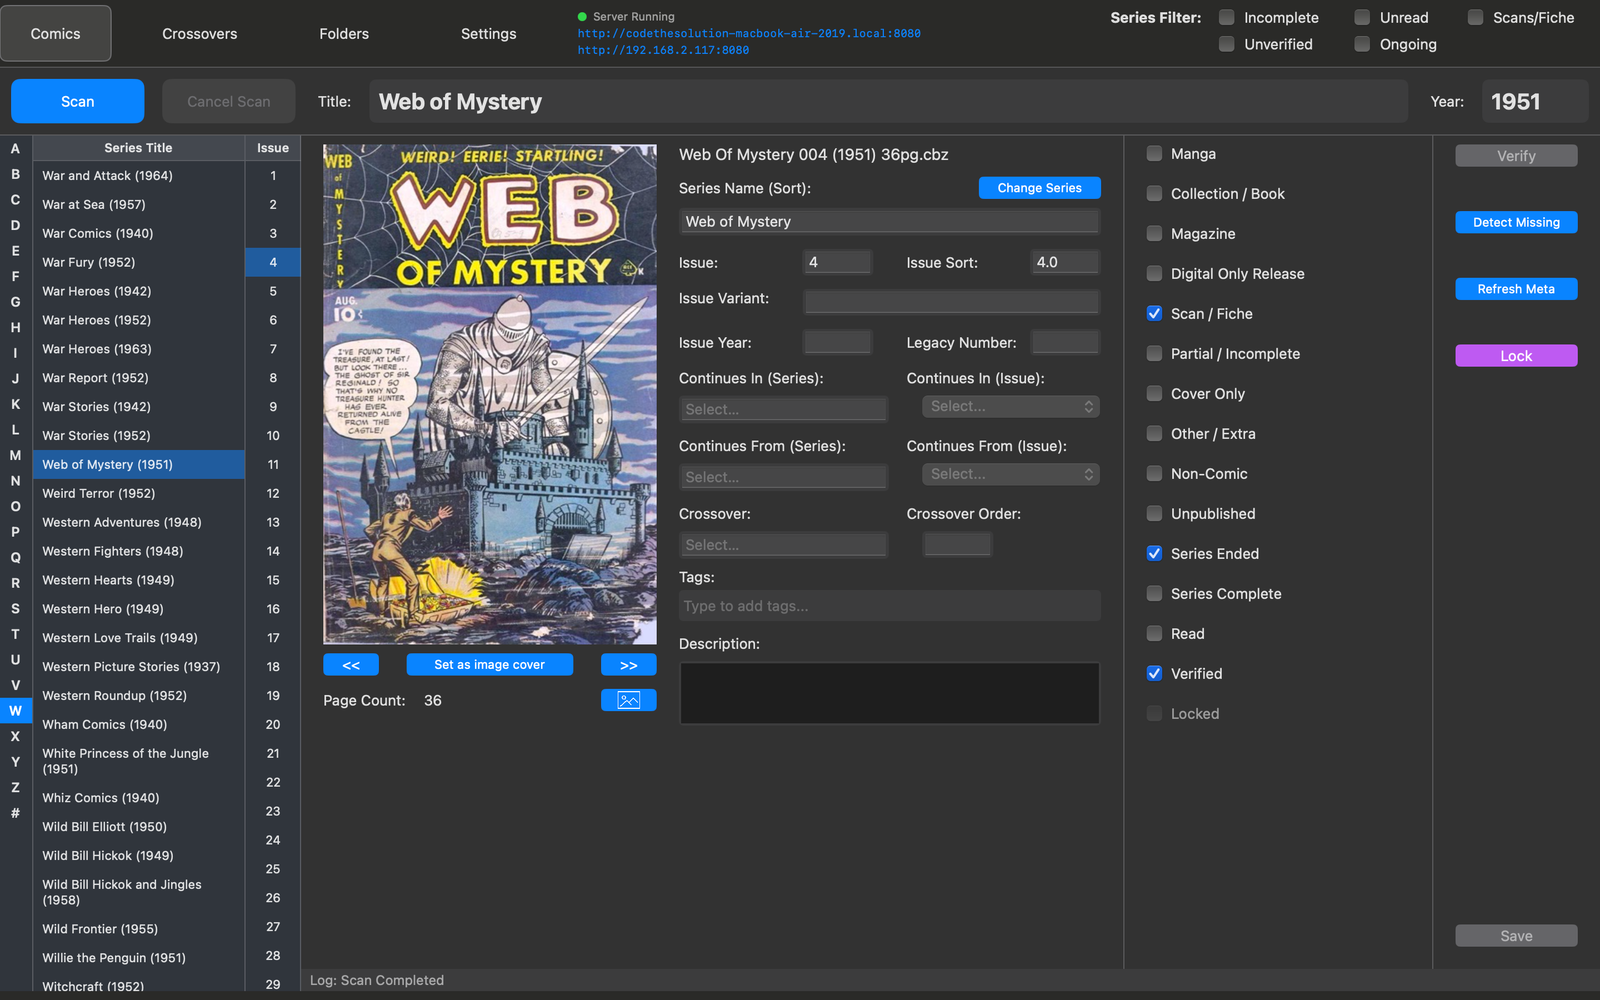Screen dimensions: 1600x1000
Task: Click the Issue Variant input field
Action: click(x=951, y=301)
